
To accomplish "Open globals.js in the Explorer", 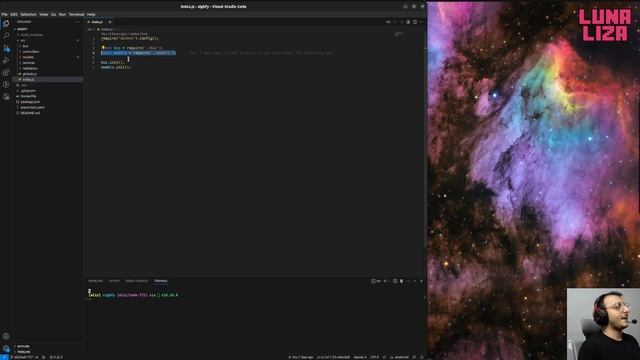I will pyautogui.click(x=30, y=74).
